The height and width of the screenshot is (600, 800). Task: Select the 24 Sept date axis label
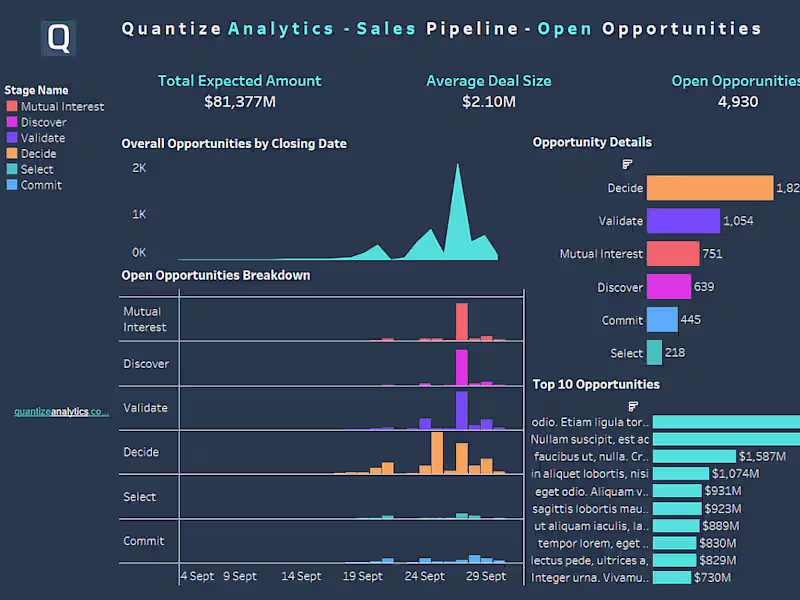tap(425, 576)
